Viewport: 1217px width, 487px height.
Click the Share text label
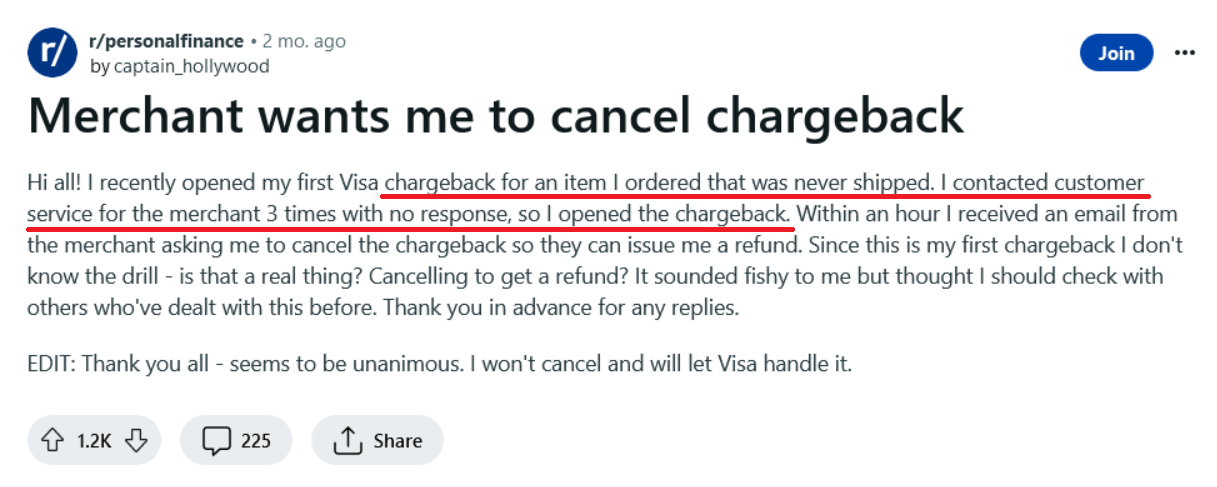(397, 440)
